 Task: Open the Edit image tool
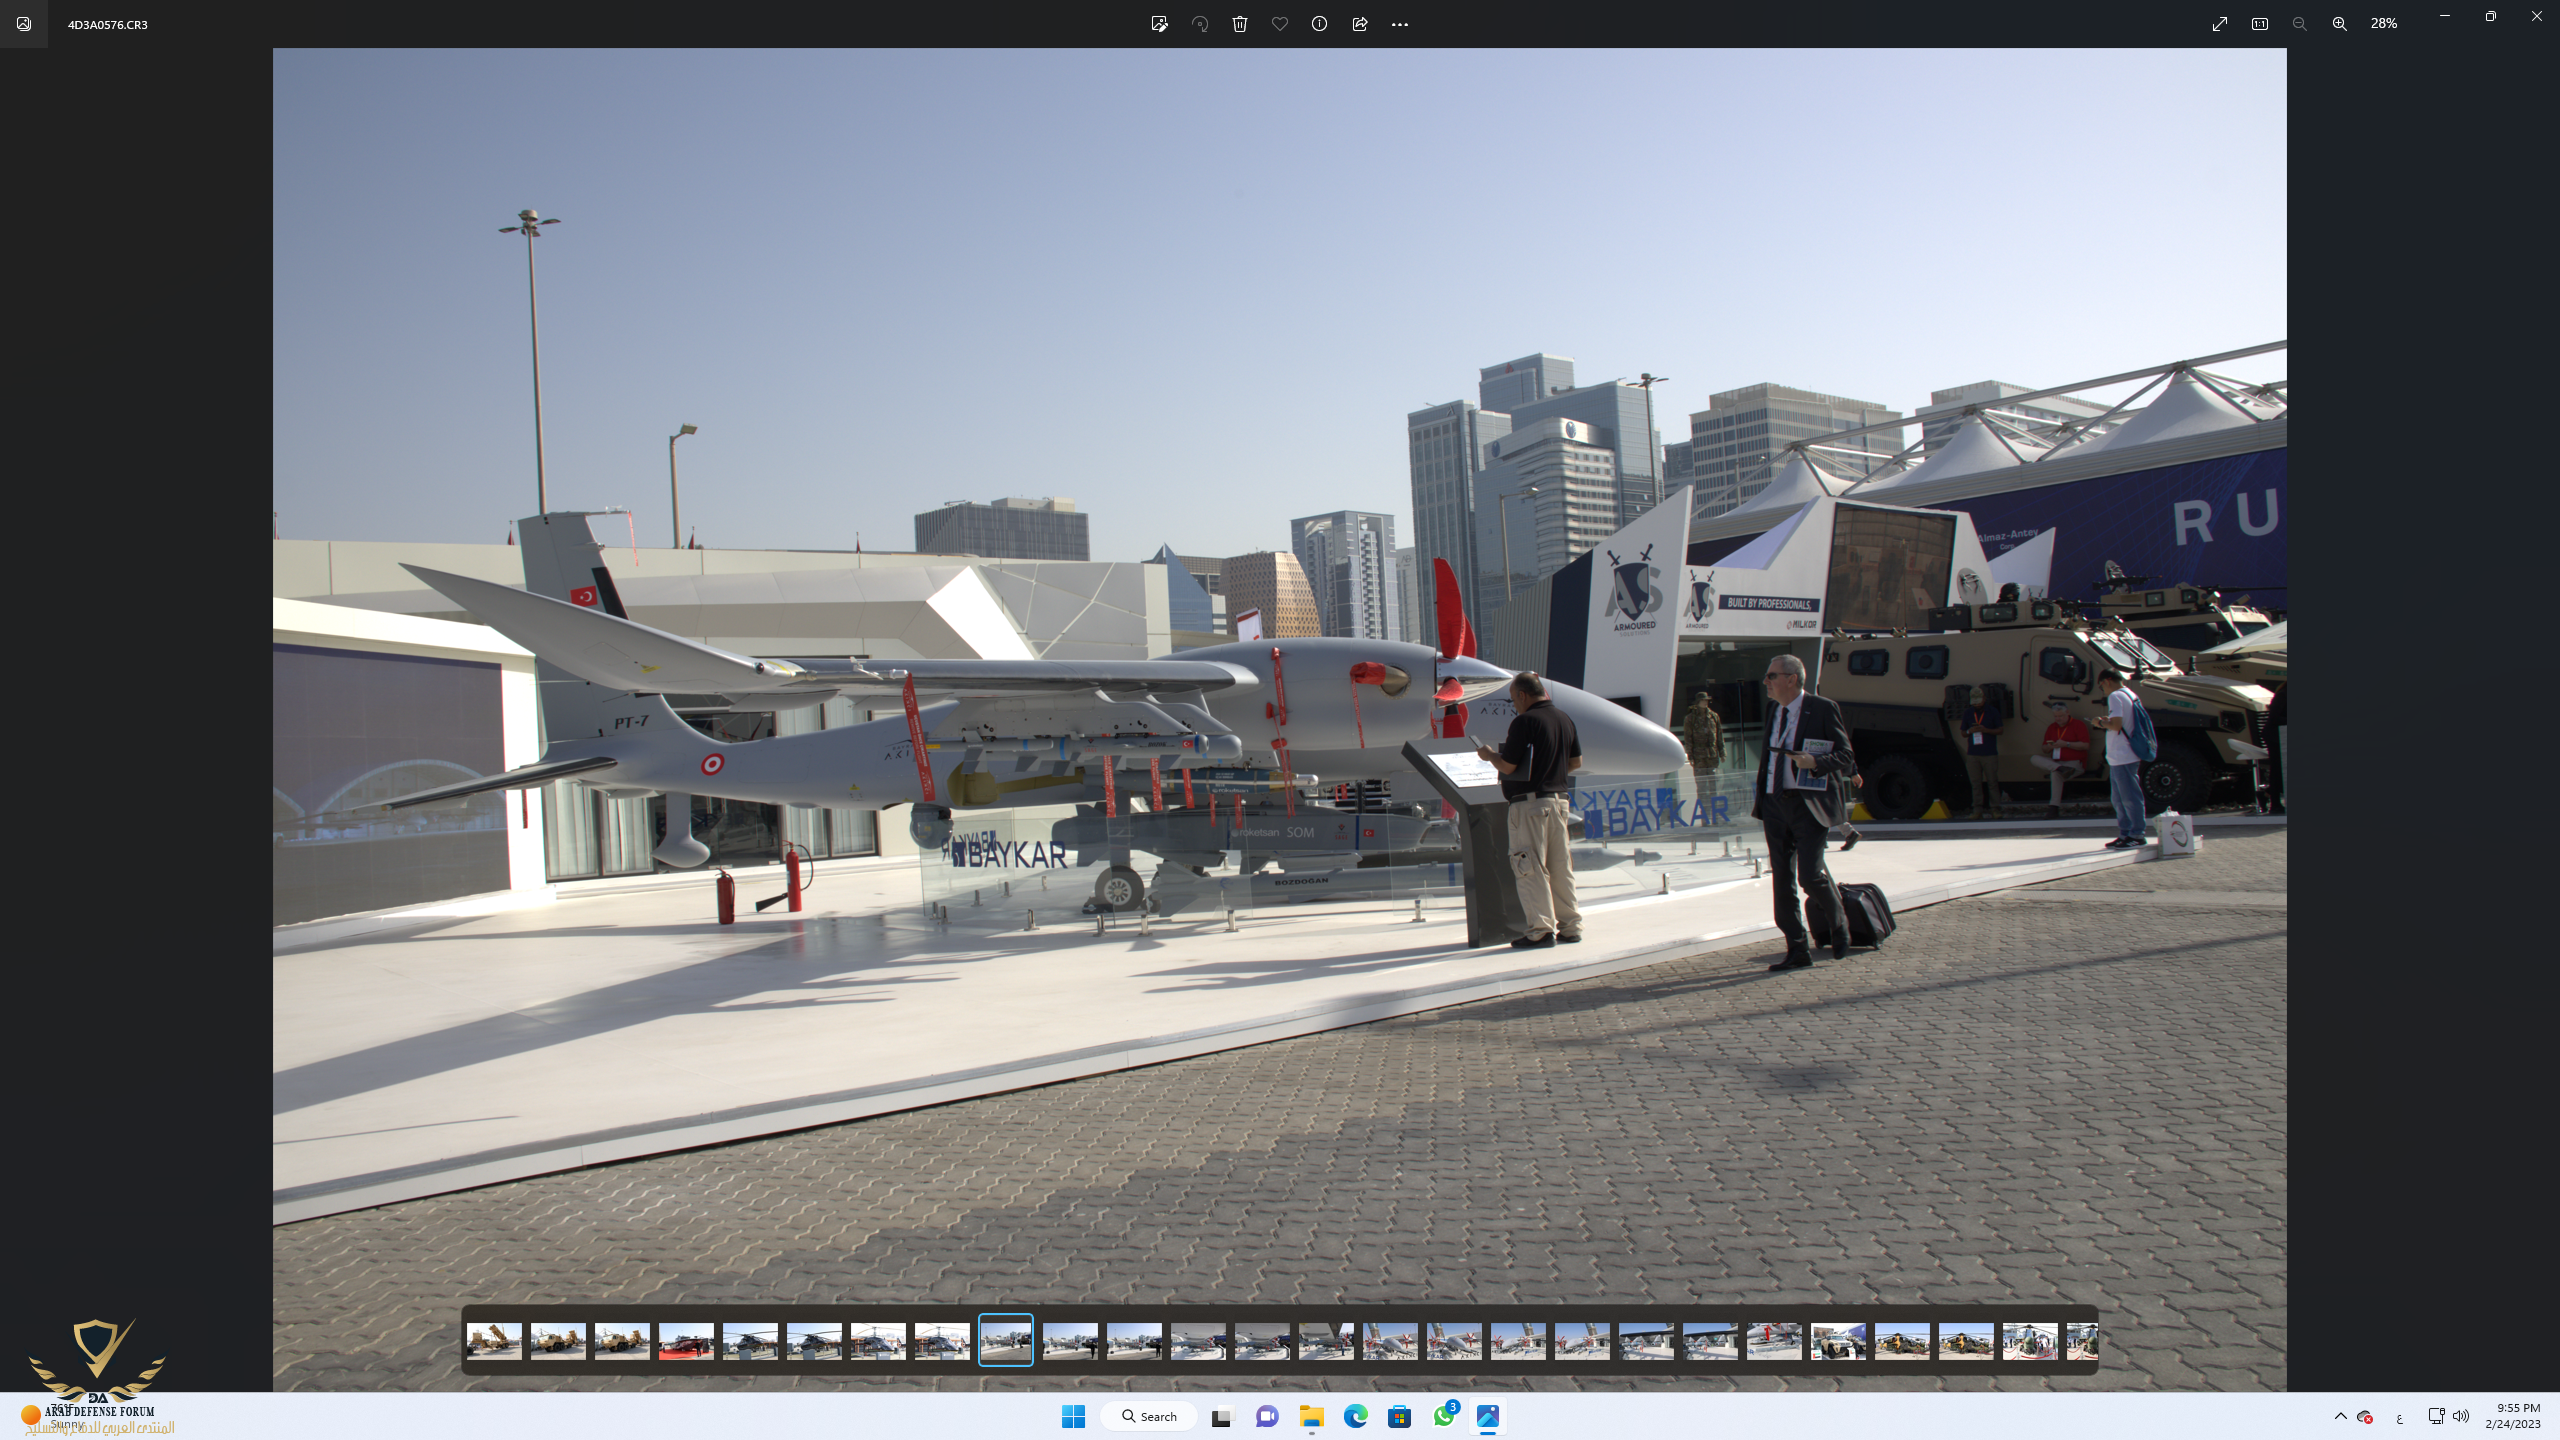[1159, 24]
